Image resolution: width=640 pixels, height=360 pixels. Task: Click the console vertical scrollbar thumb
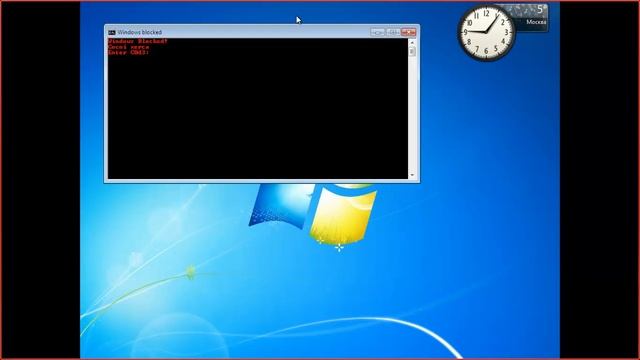[412, 51]
